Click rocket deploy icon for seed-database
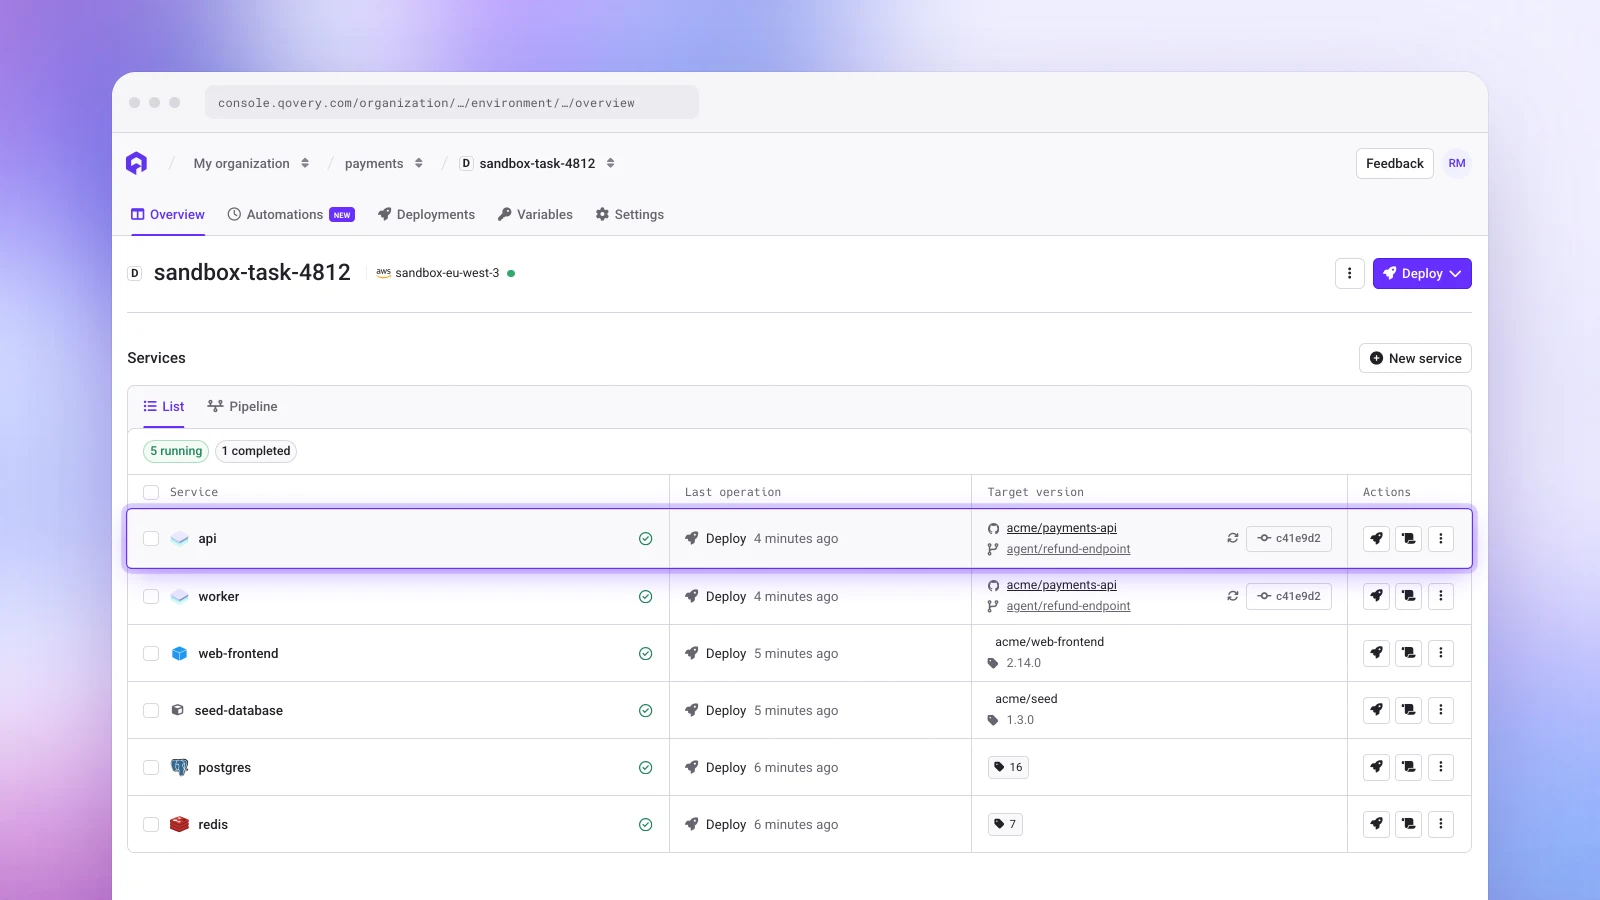This screenshot has height=900, width=1600. tap(1377, 710)
